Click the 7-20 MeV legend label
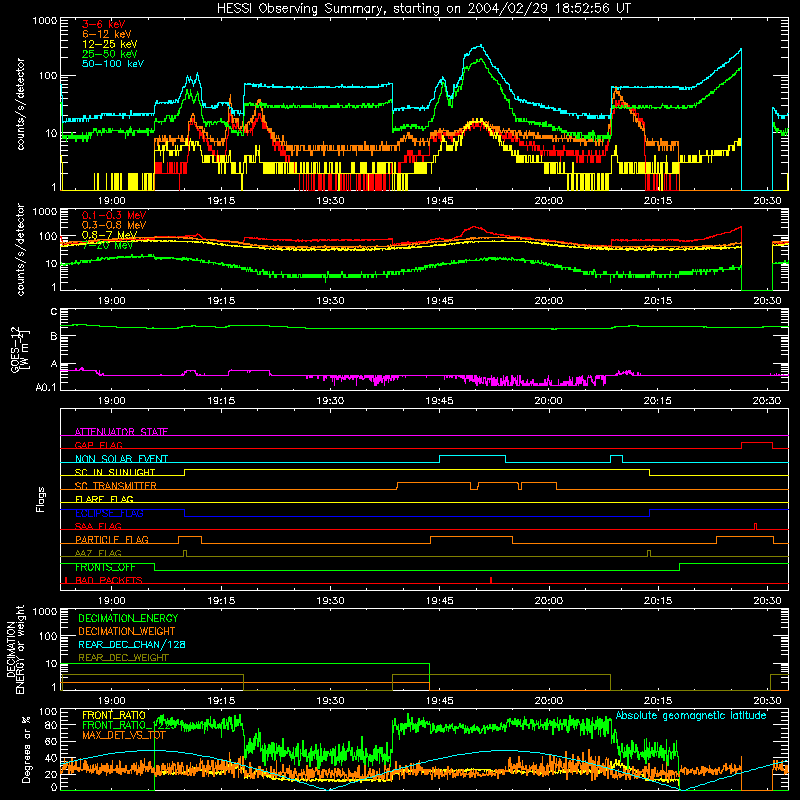The width and height of the screenshot is (800, 800). [107, 245]
